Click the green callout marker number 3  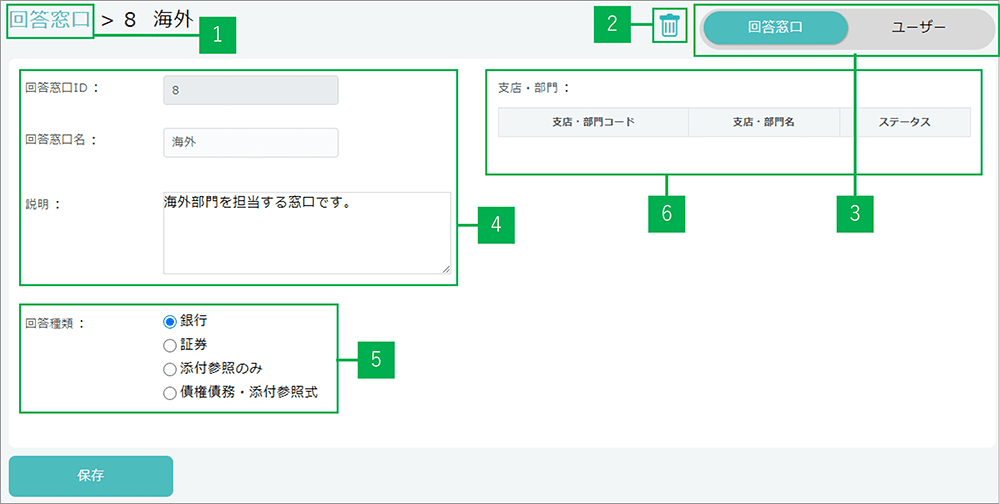click(855, 213)
